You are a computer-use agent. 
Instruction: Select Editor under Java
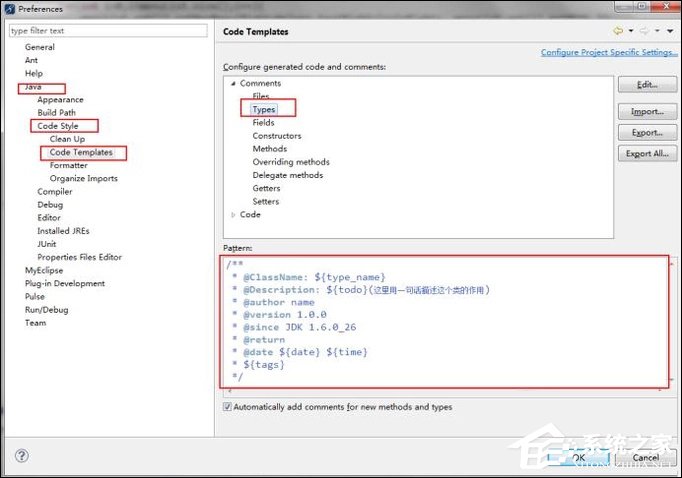tap(49, 217)
